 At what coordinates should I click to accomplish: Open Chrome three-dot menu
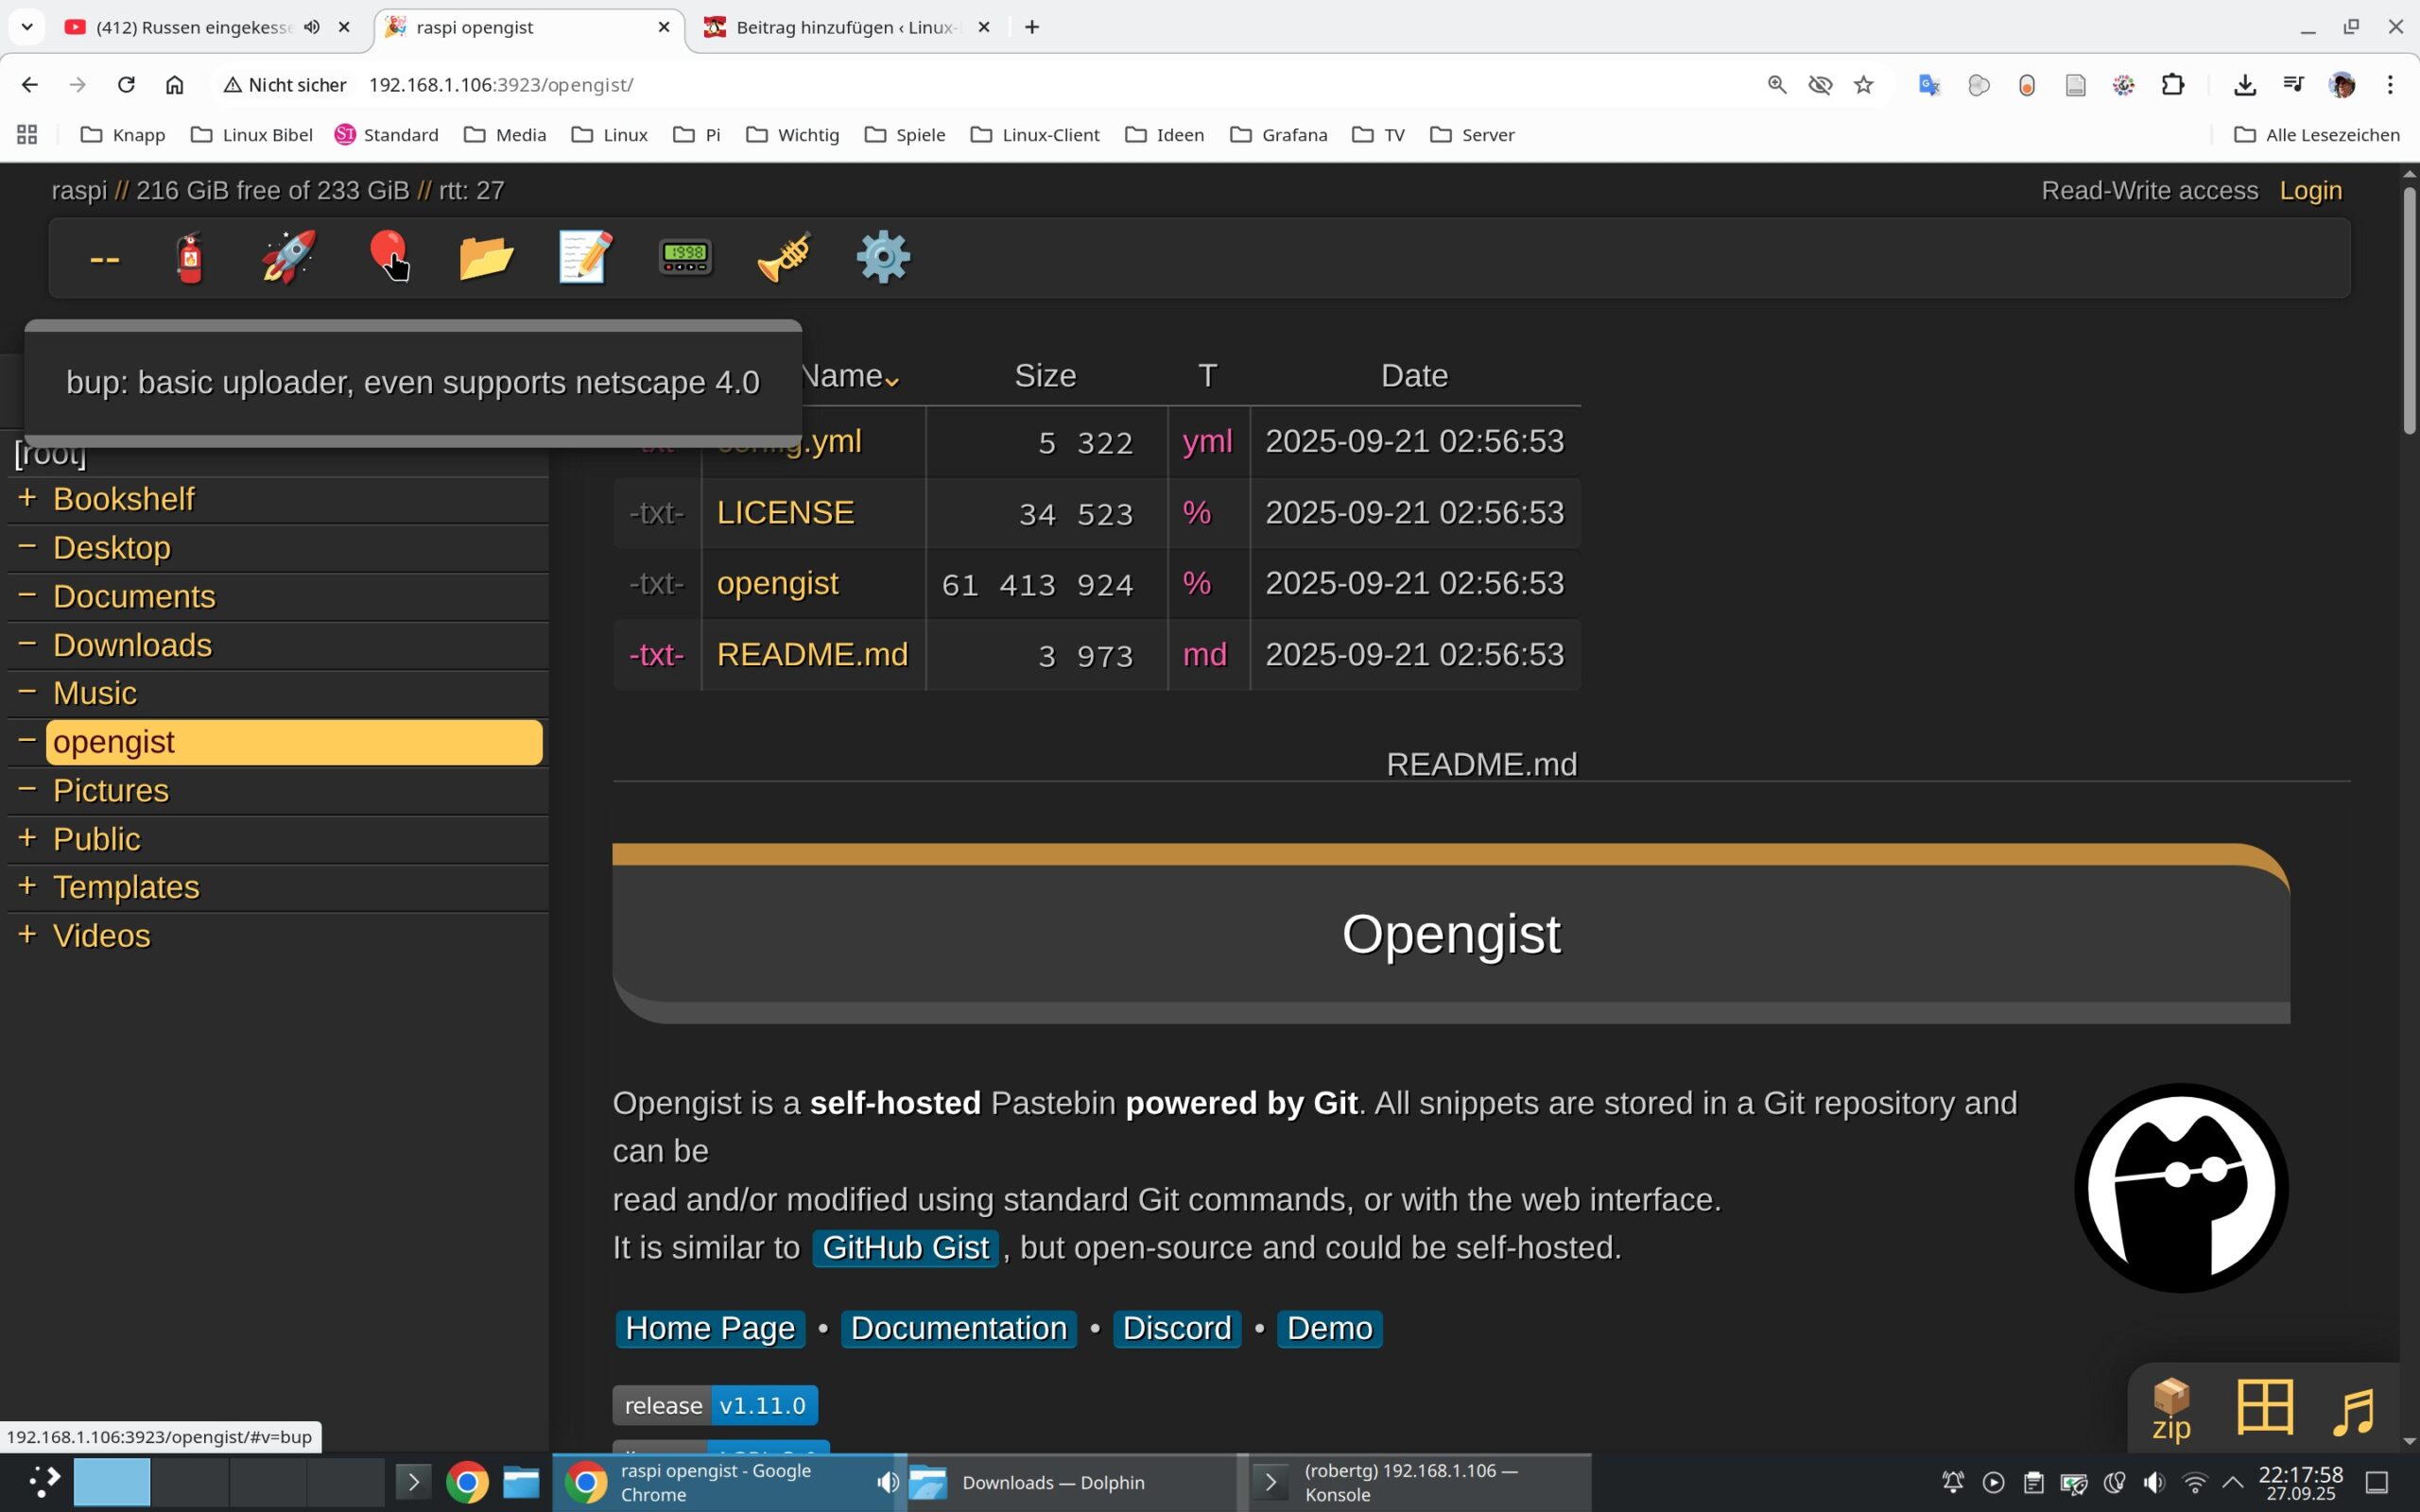click(2390, 85)
